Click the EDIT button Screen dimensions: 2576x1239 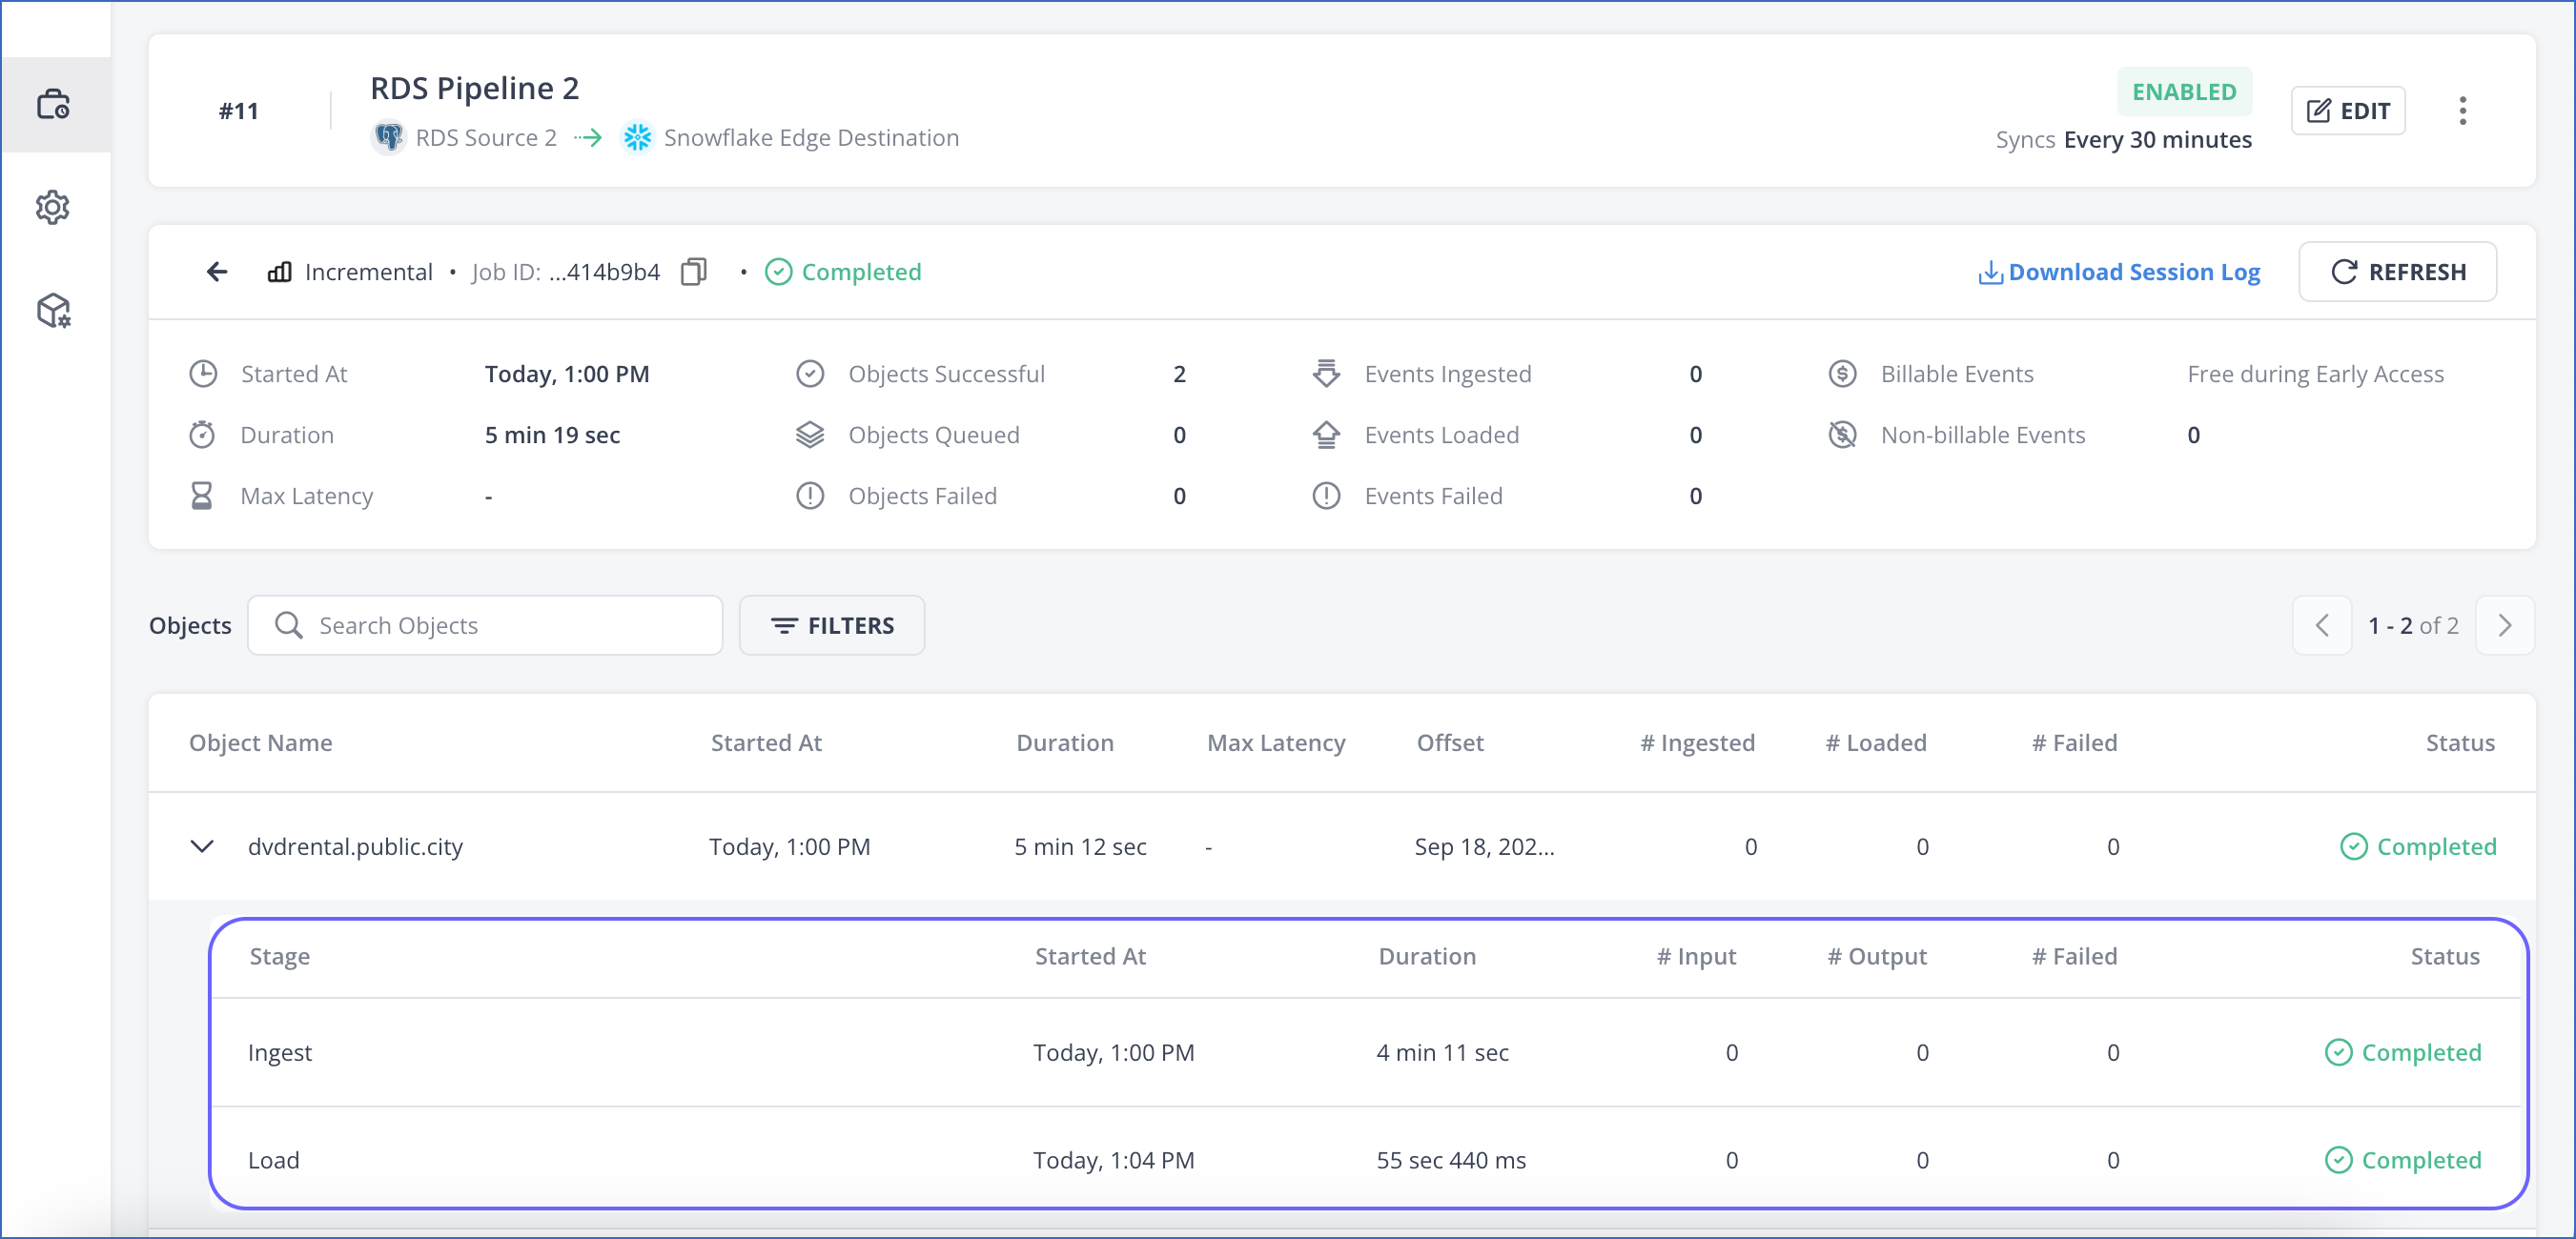click(2347, 110)
